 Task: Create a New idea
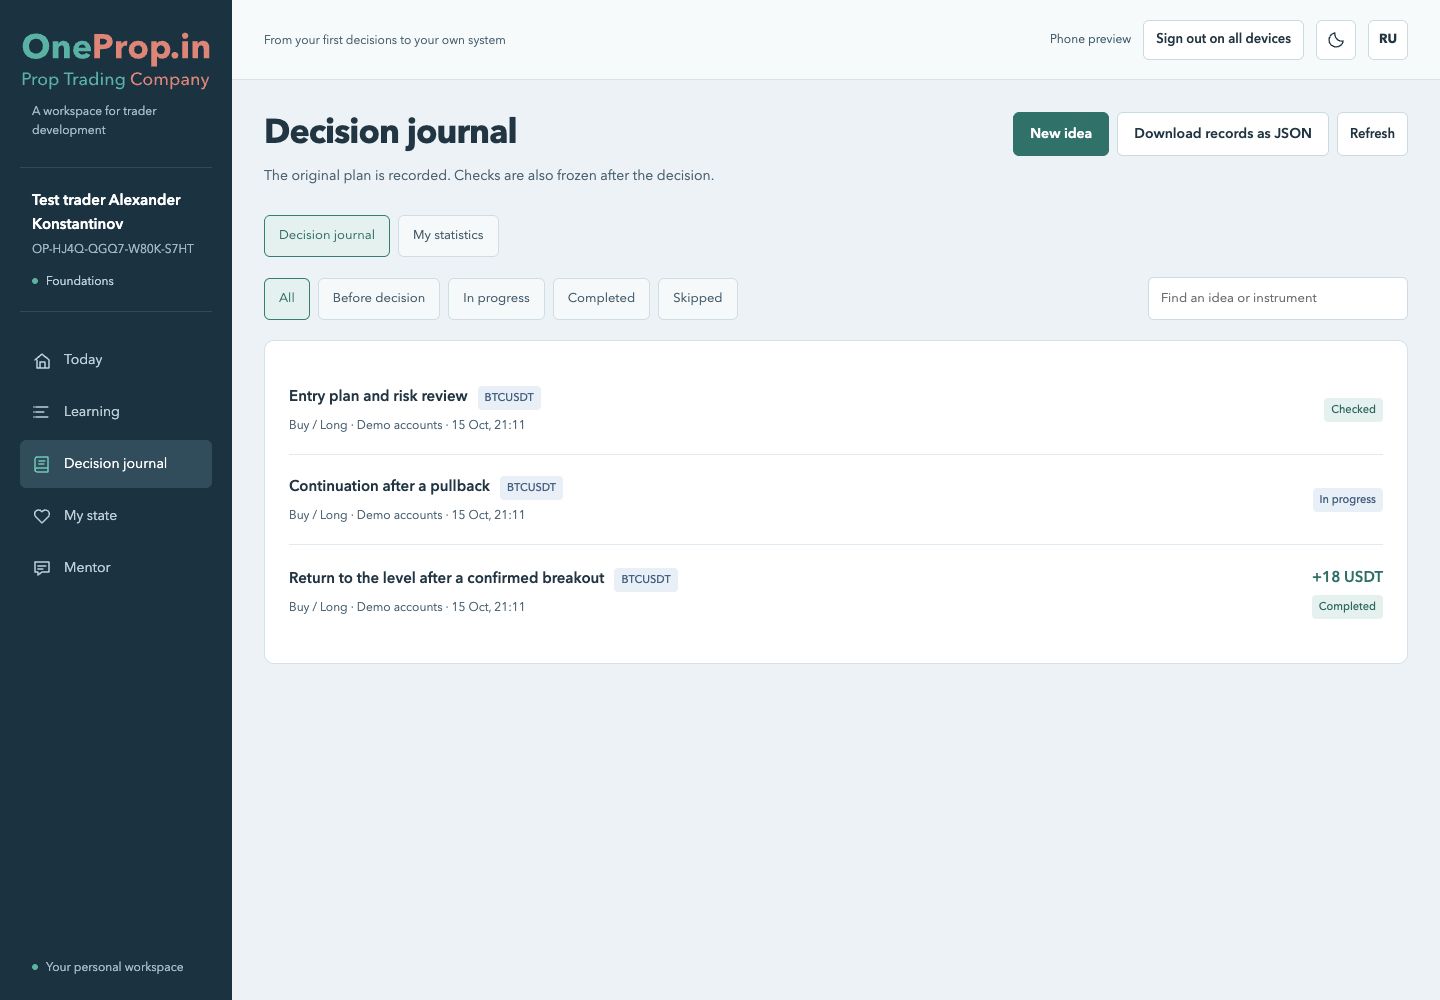pos(1061,134)
